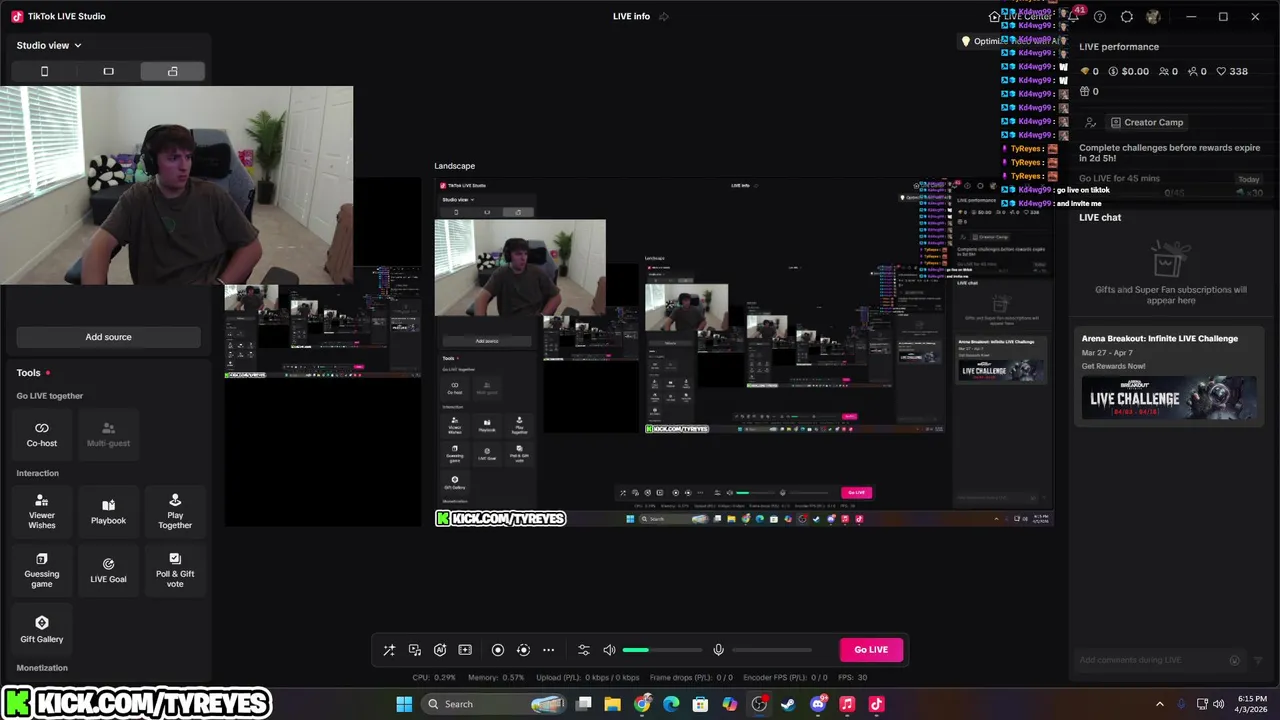Open the Guessing game tool
Viewport: 1280px width, 720px height.
(42, 570)
